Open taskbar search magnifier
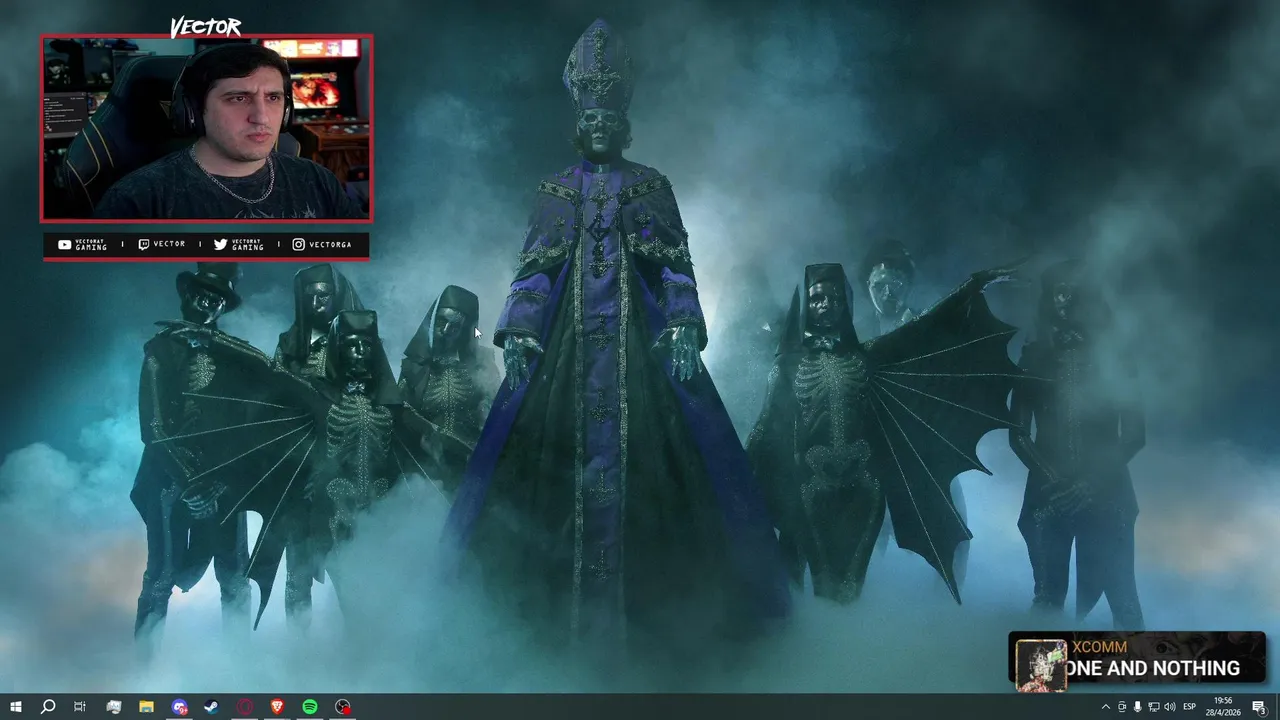 pyautogui.click(x=47, y=707)
